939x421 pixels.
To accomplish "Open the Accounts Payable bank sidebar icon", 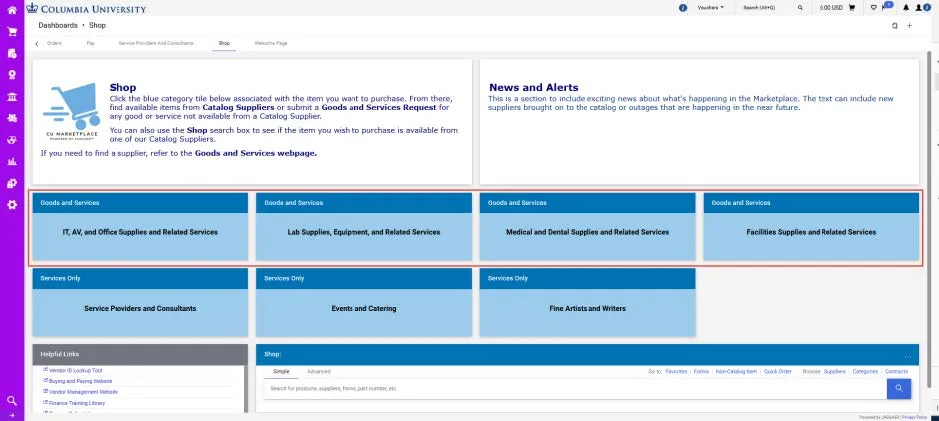I will click(11, 96).
